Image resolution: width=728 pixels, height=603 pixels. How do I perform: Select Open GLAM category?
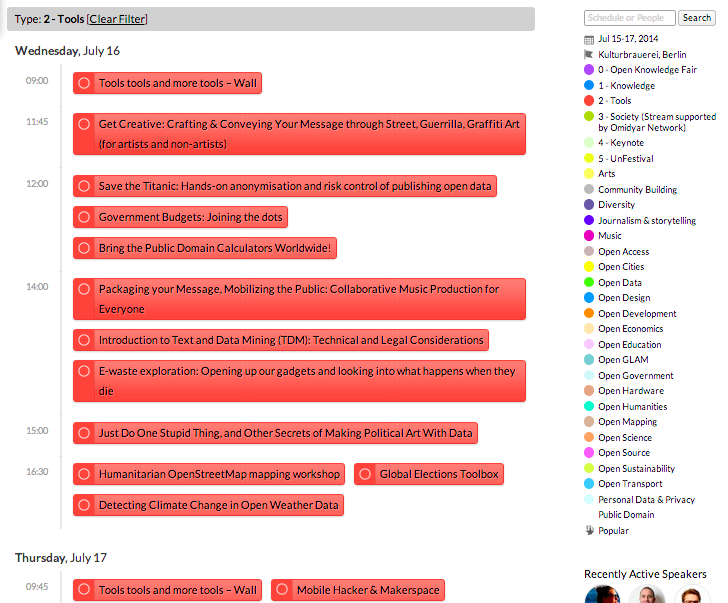pos(623,360)
